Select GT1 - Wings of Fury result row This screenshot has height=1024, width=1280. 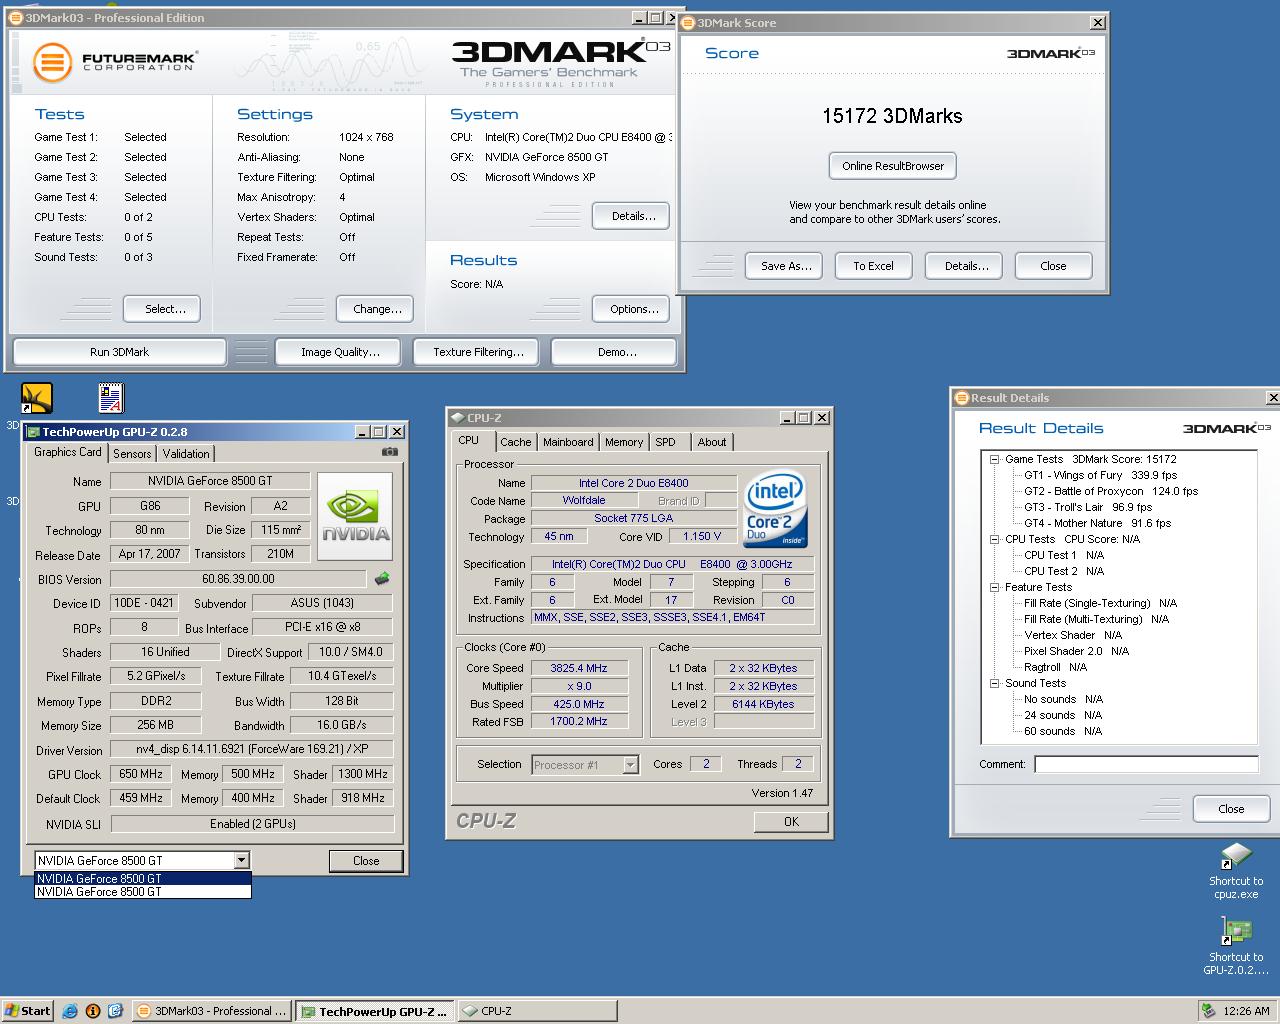coord(1100,475)
